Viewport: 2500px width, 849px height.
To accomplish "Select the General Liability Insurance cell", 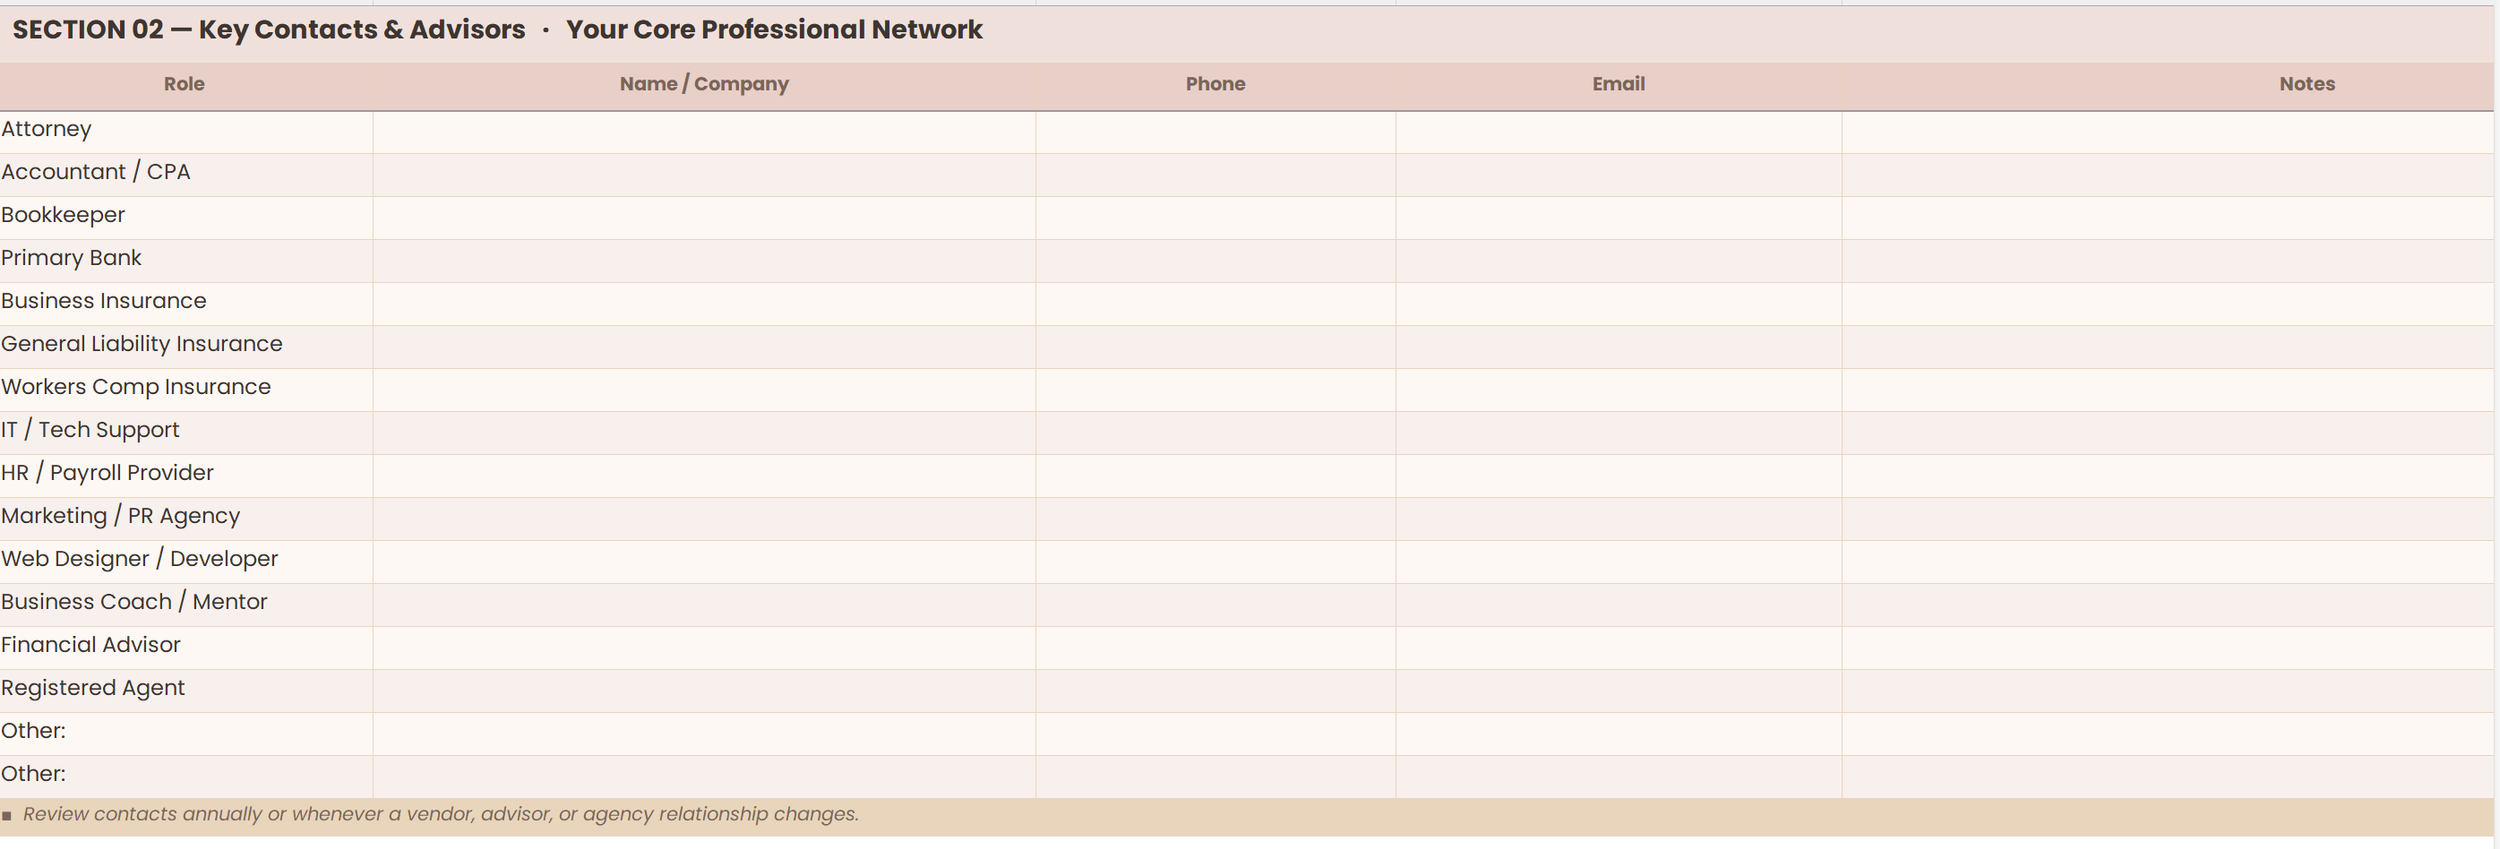I will (186, 347).
